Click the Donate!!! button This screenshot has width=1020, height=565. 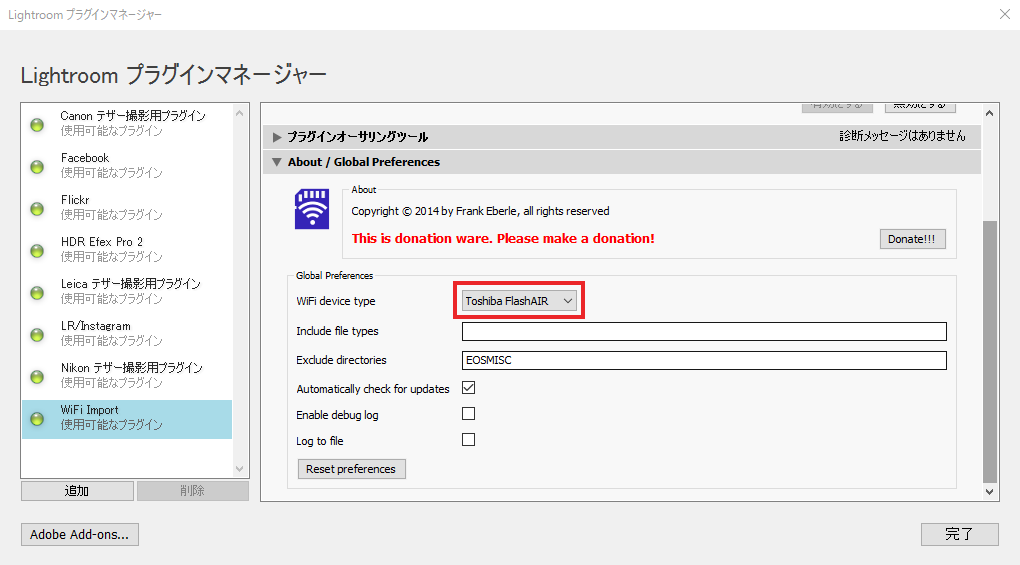tap(912, 239)
